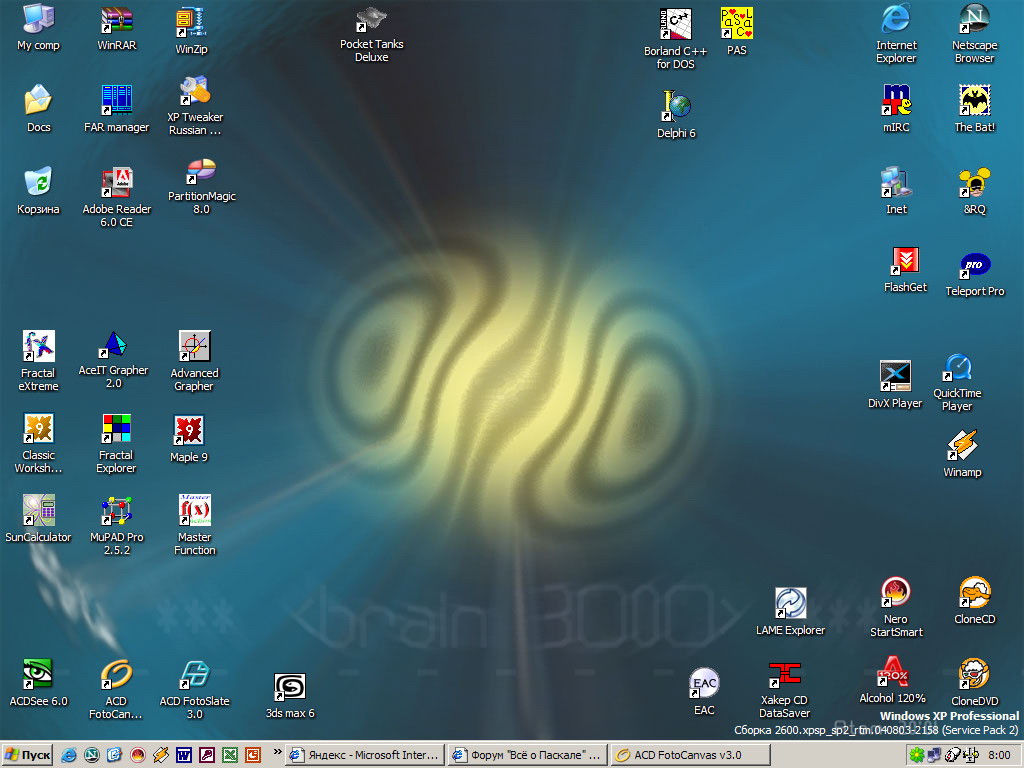Select the Pocket Tanks Deluxe icon

tap(371, 21)
